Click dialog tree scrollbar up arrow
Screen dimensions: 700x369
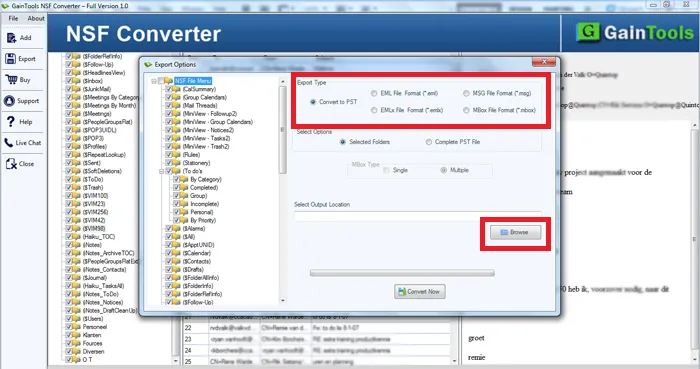[282, 81]
